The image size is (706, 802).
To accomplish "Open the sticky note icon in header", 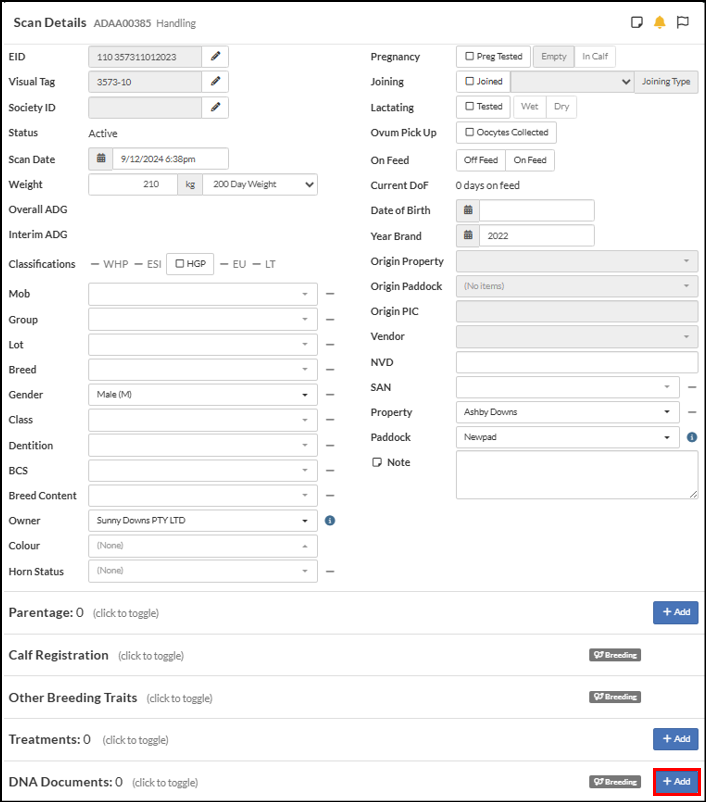I will click(636, 23).
